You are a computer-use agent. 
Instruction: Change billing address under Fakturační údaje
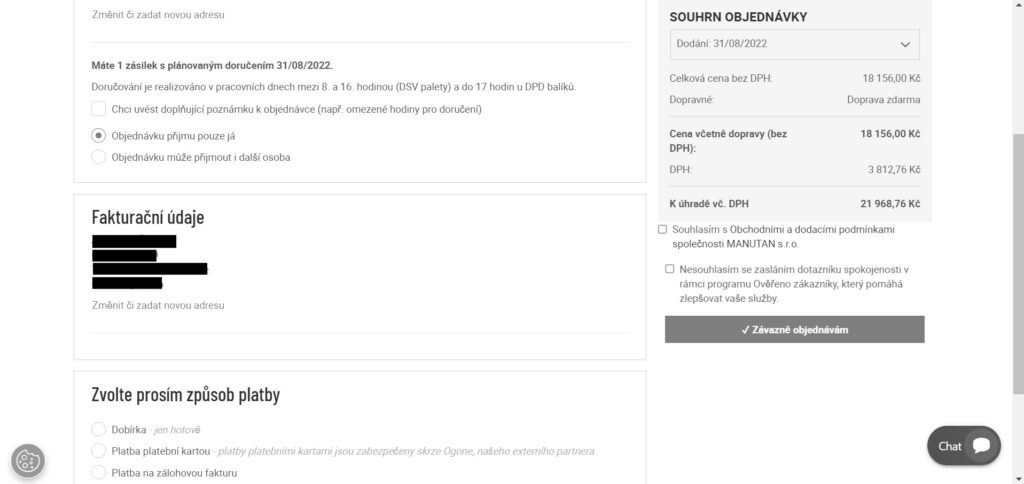coord(158,305)
